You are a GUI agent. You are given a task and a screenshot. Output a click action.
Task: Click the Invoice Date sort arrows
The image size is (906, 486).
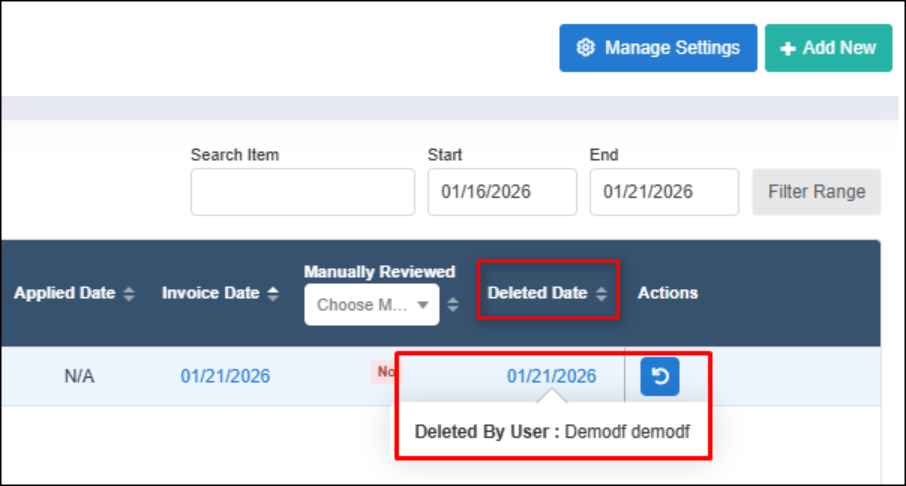[273, 294]
